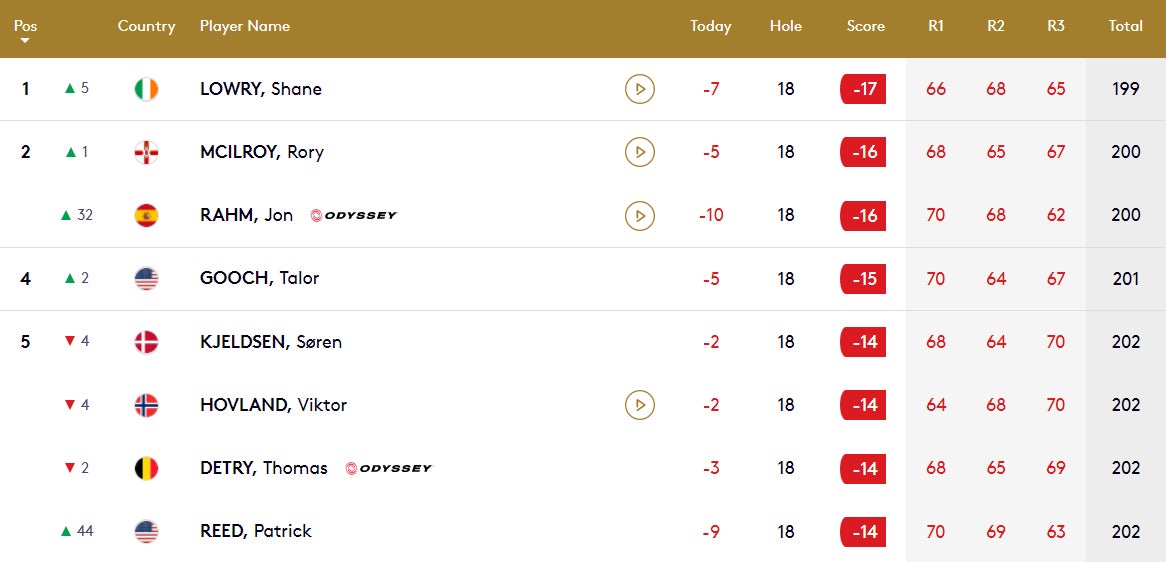
Task: Play Jon Rahm's video highlights
Action: [639, 215]
